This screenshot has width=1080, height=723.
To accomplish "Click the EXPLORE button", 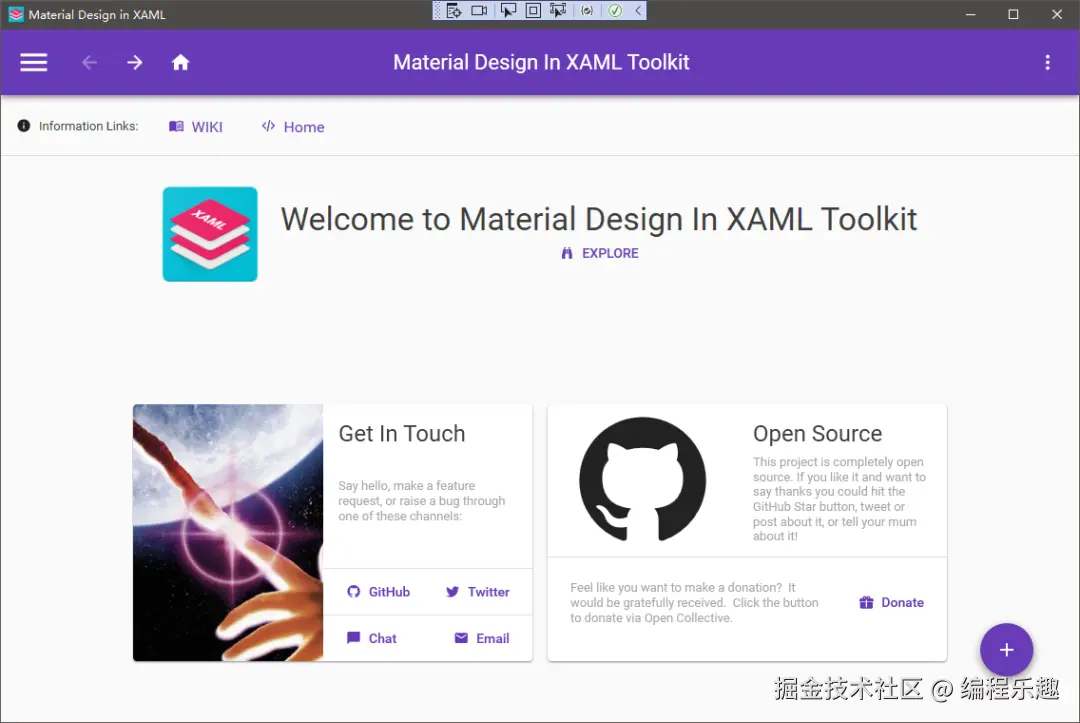I will [600, 253].
